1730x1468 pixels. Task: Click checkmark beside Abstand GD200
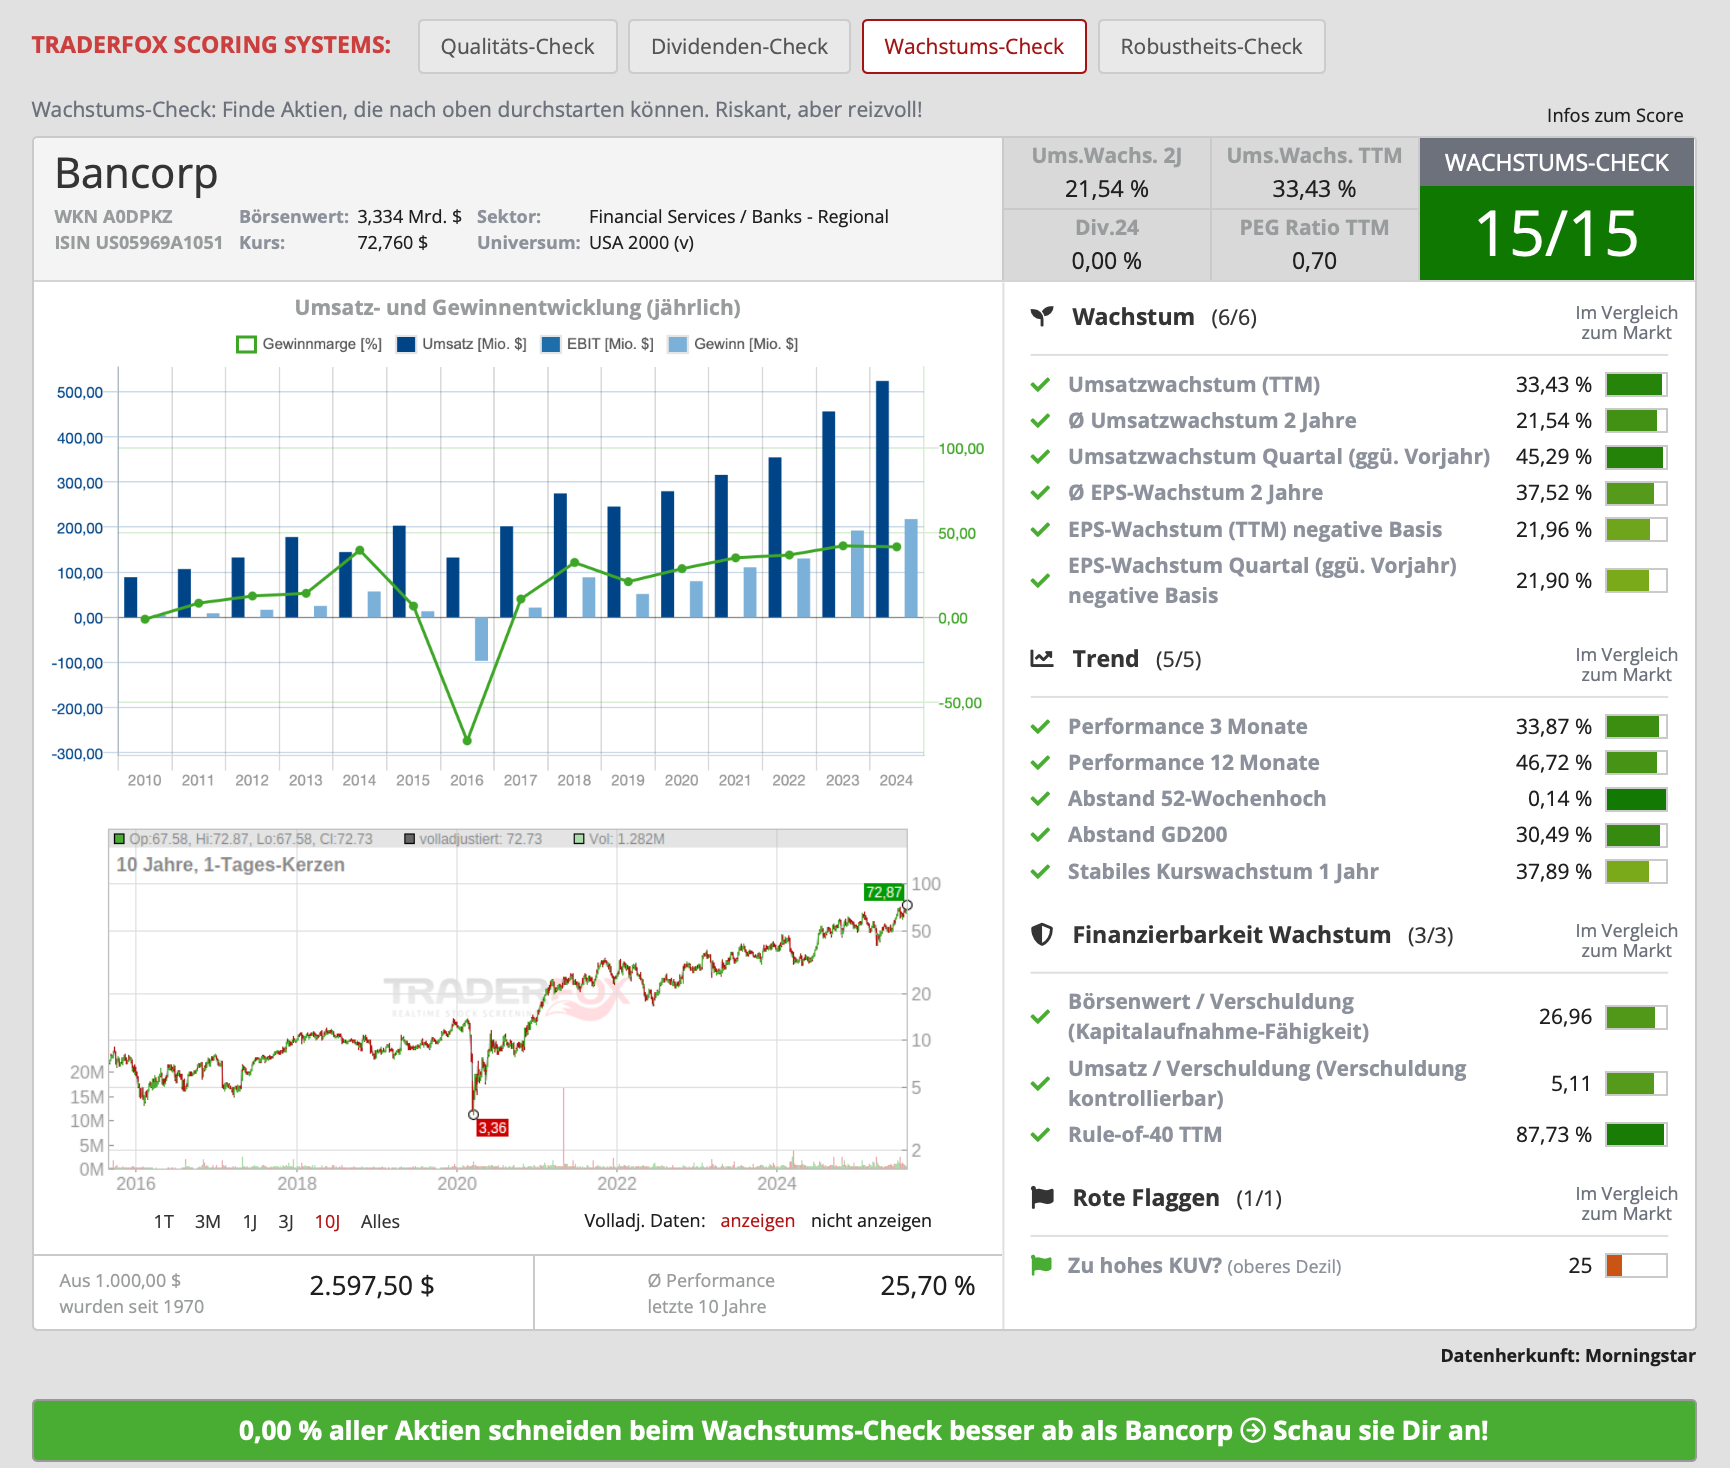tap(1040, 835)
